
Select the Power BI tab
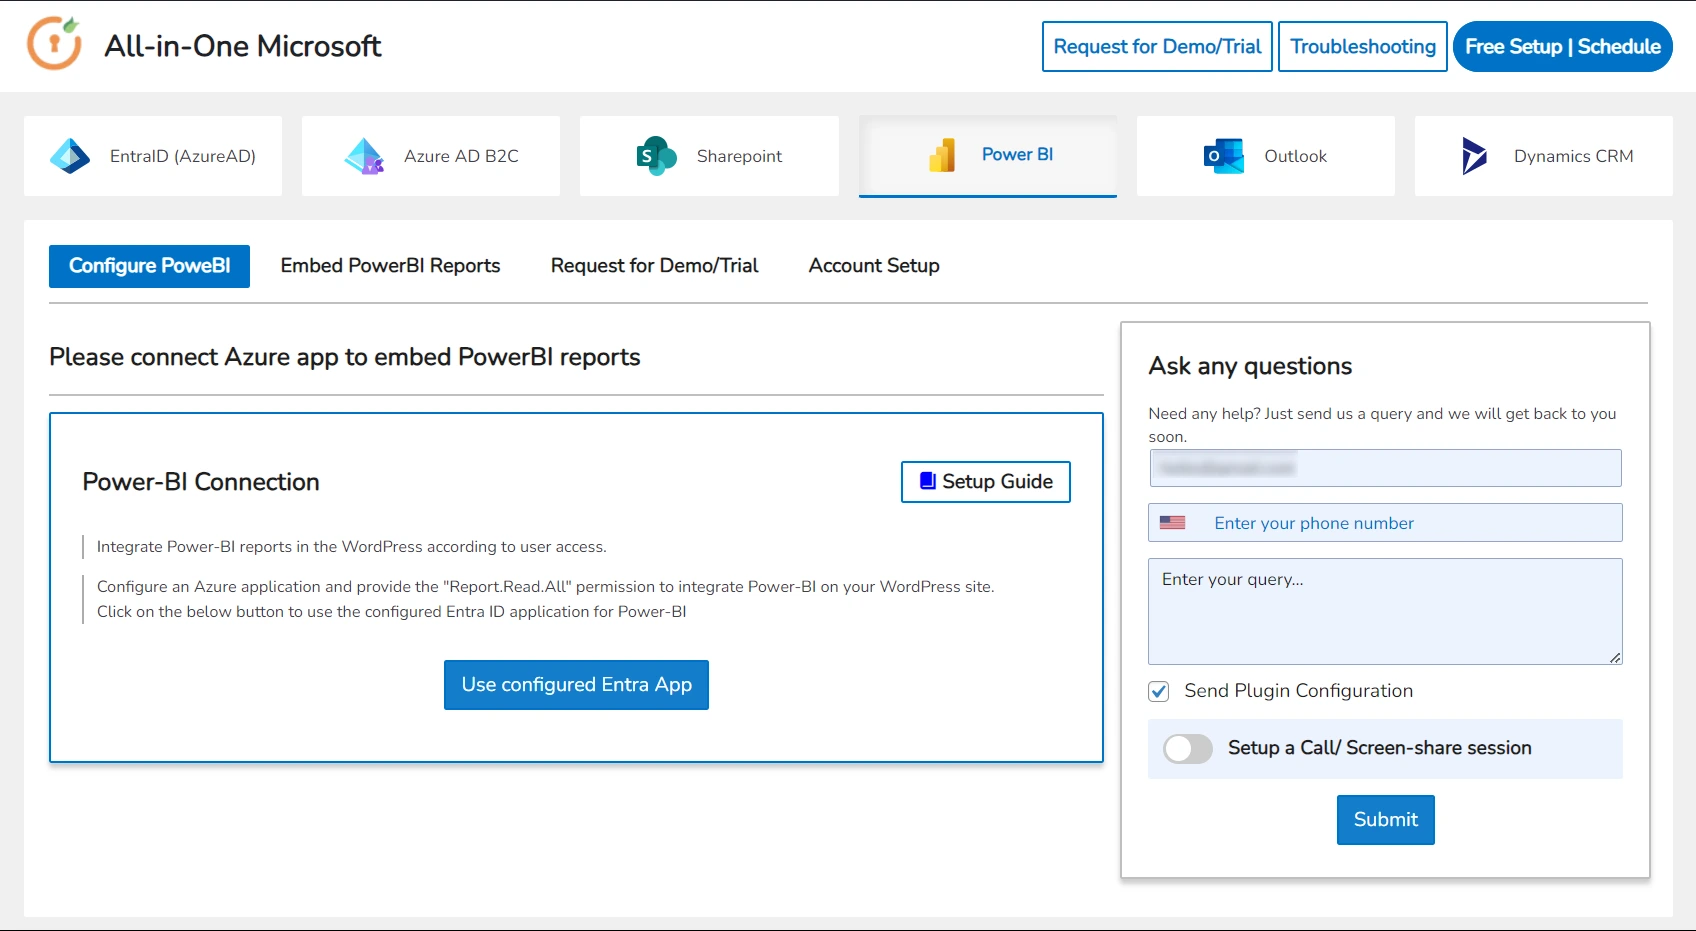pos(988,156)
